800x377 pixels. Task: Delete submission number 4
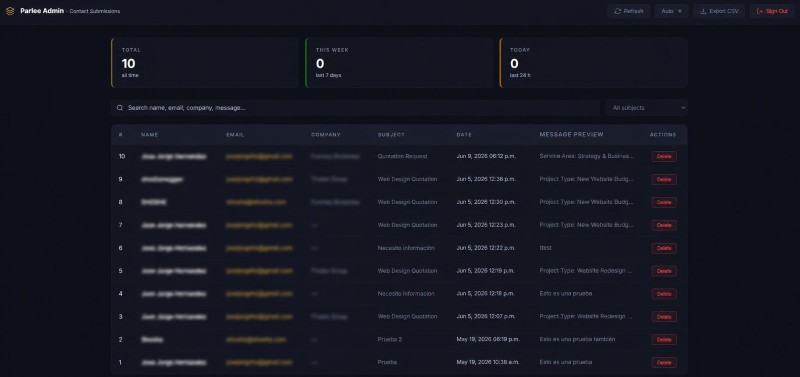pyautogui.click(x=664, y=294)
